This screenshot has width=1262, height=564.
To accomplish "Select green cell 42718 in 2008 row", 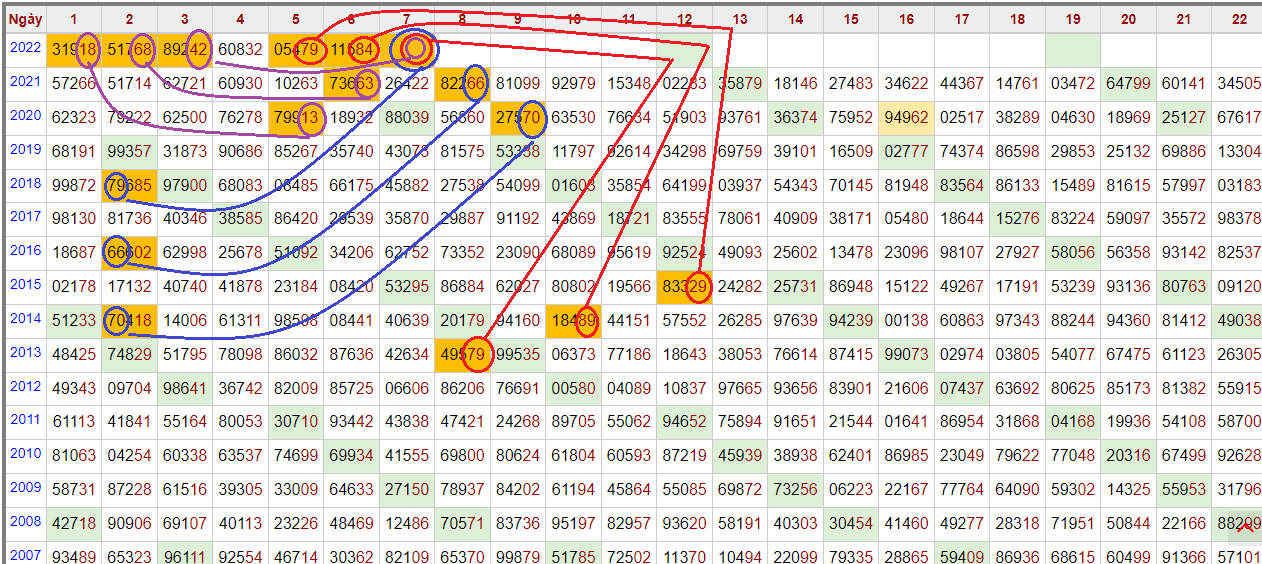I will [74, 523].
